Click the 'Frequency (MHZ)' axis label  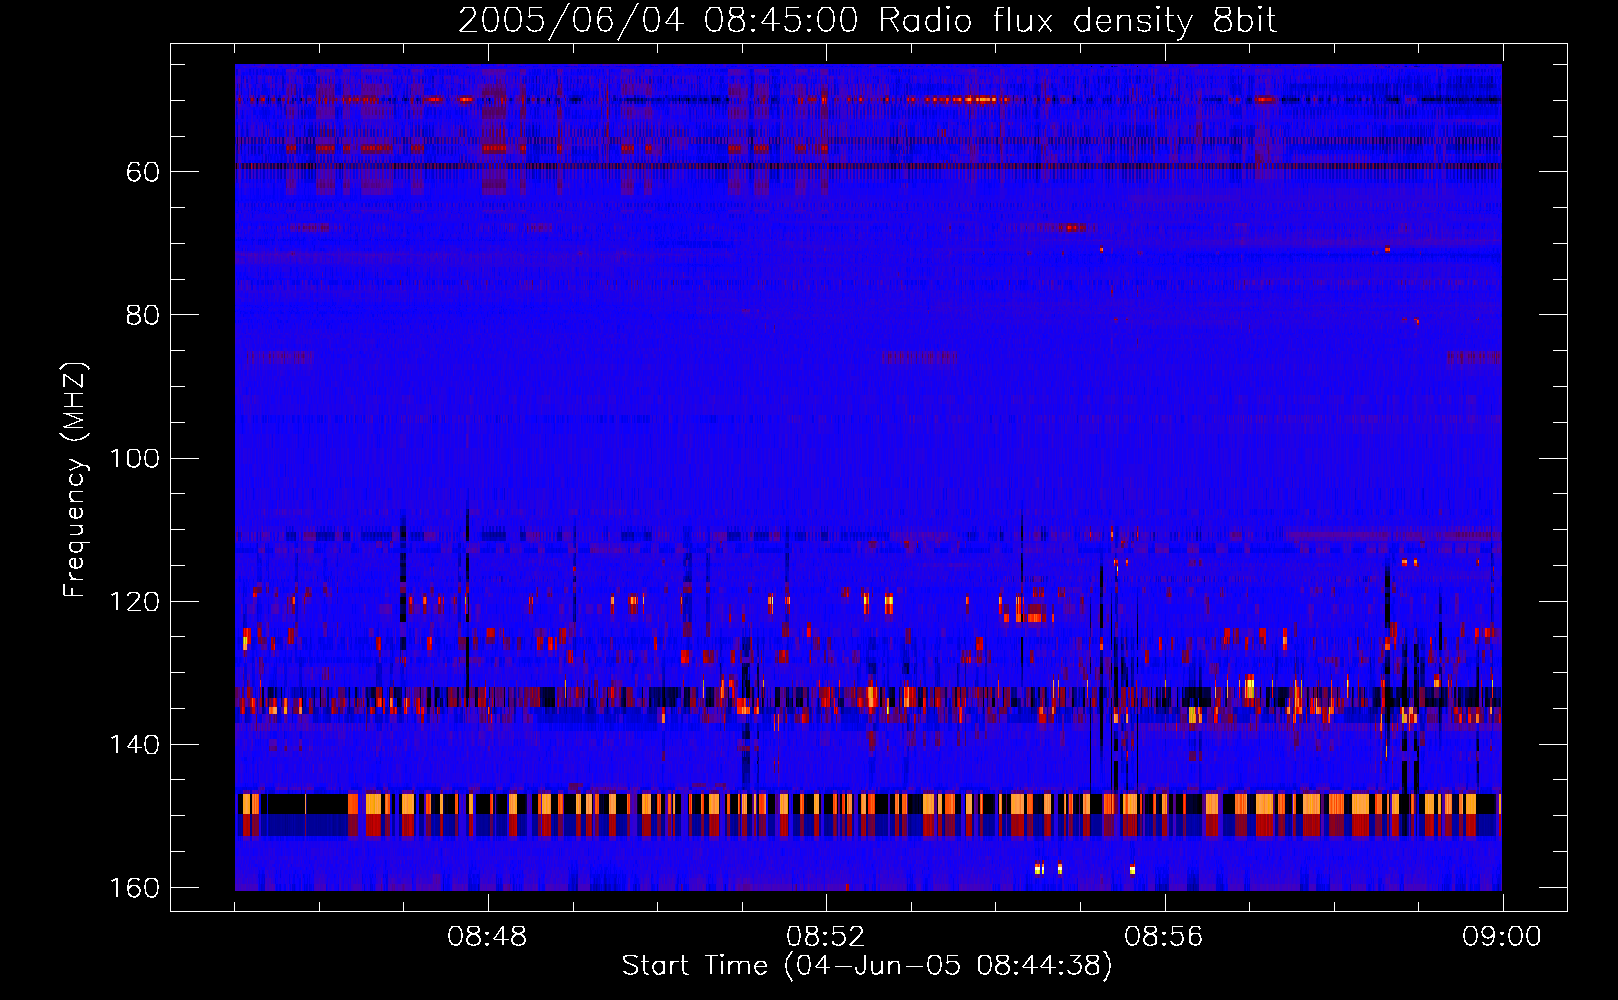(75, 480)
